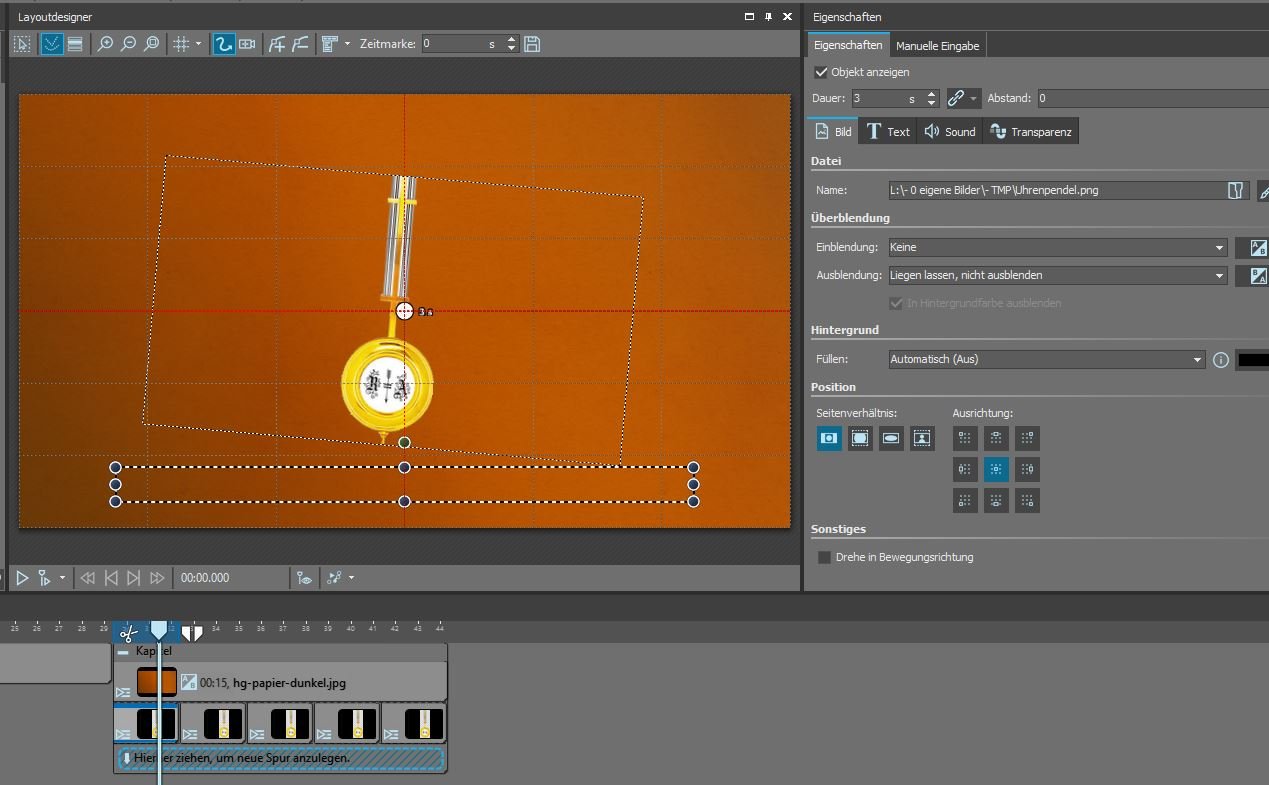Open the Einblendung dropdown showing 'Keine'
The image size is (1269, 785).
tap(1058, 247)
